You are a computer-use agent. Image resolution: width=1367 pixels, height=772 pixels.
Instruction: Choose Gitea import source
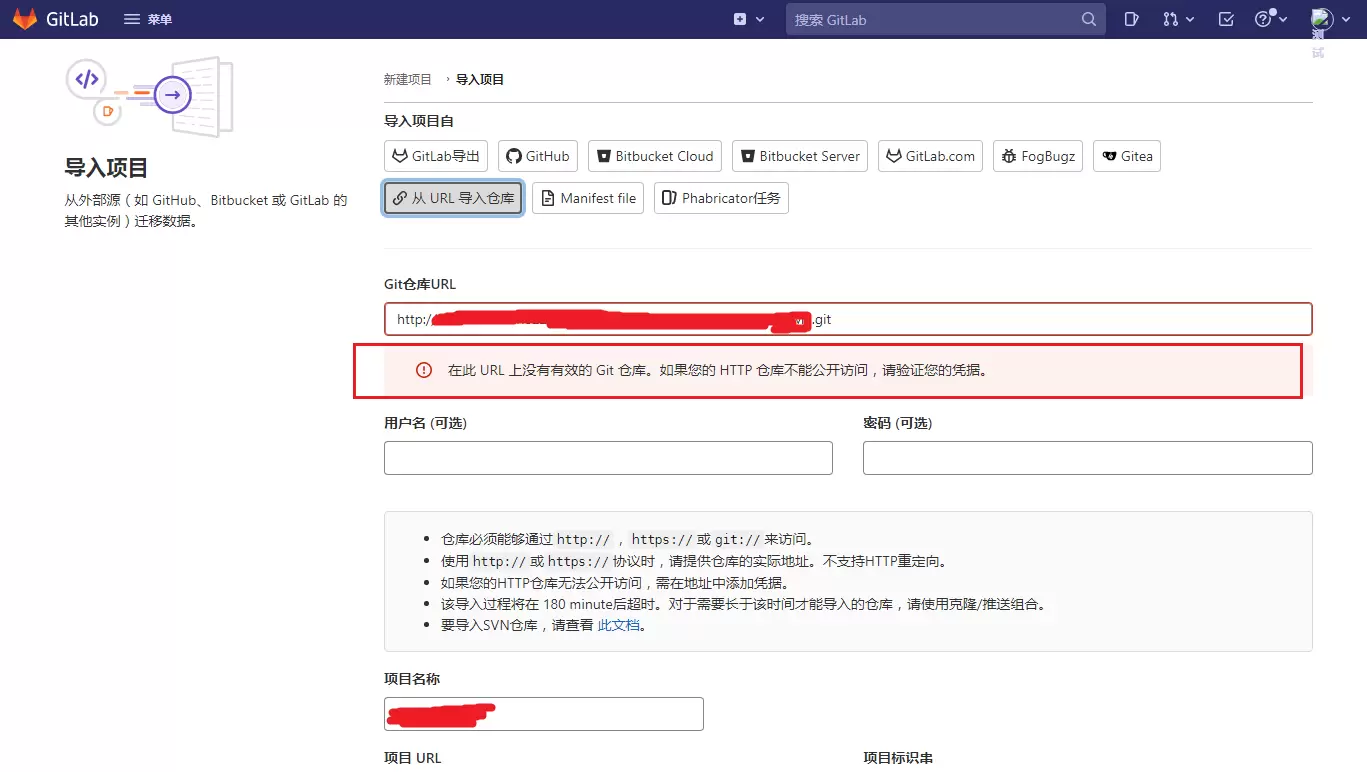[1127, 156]
